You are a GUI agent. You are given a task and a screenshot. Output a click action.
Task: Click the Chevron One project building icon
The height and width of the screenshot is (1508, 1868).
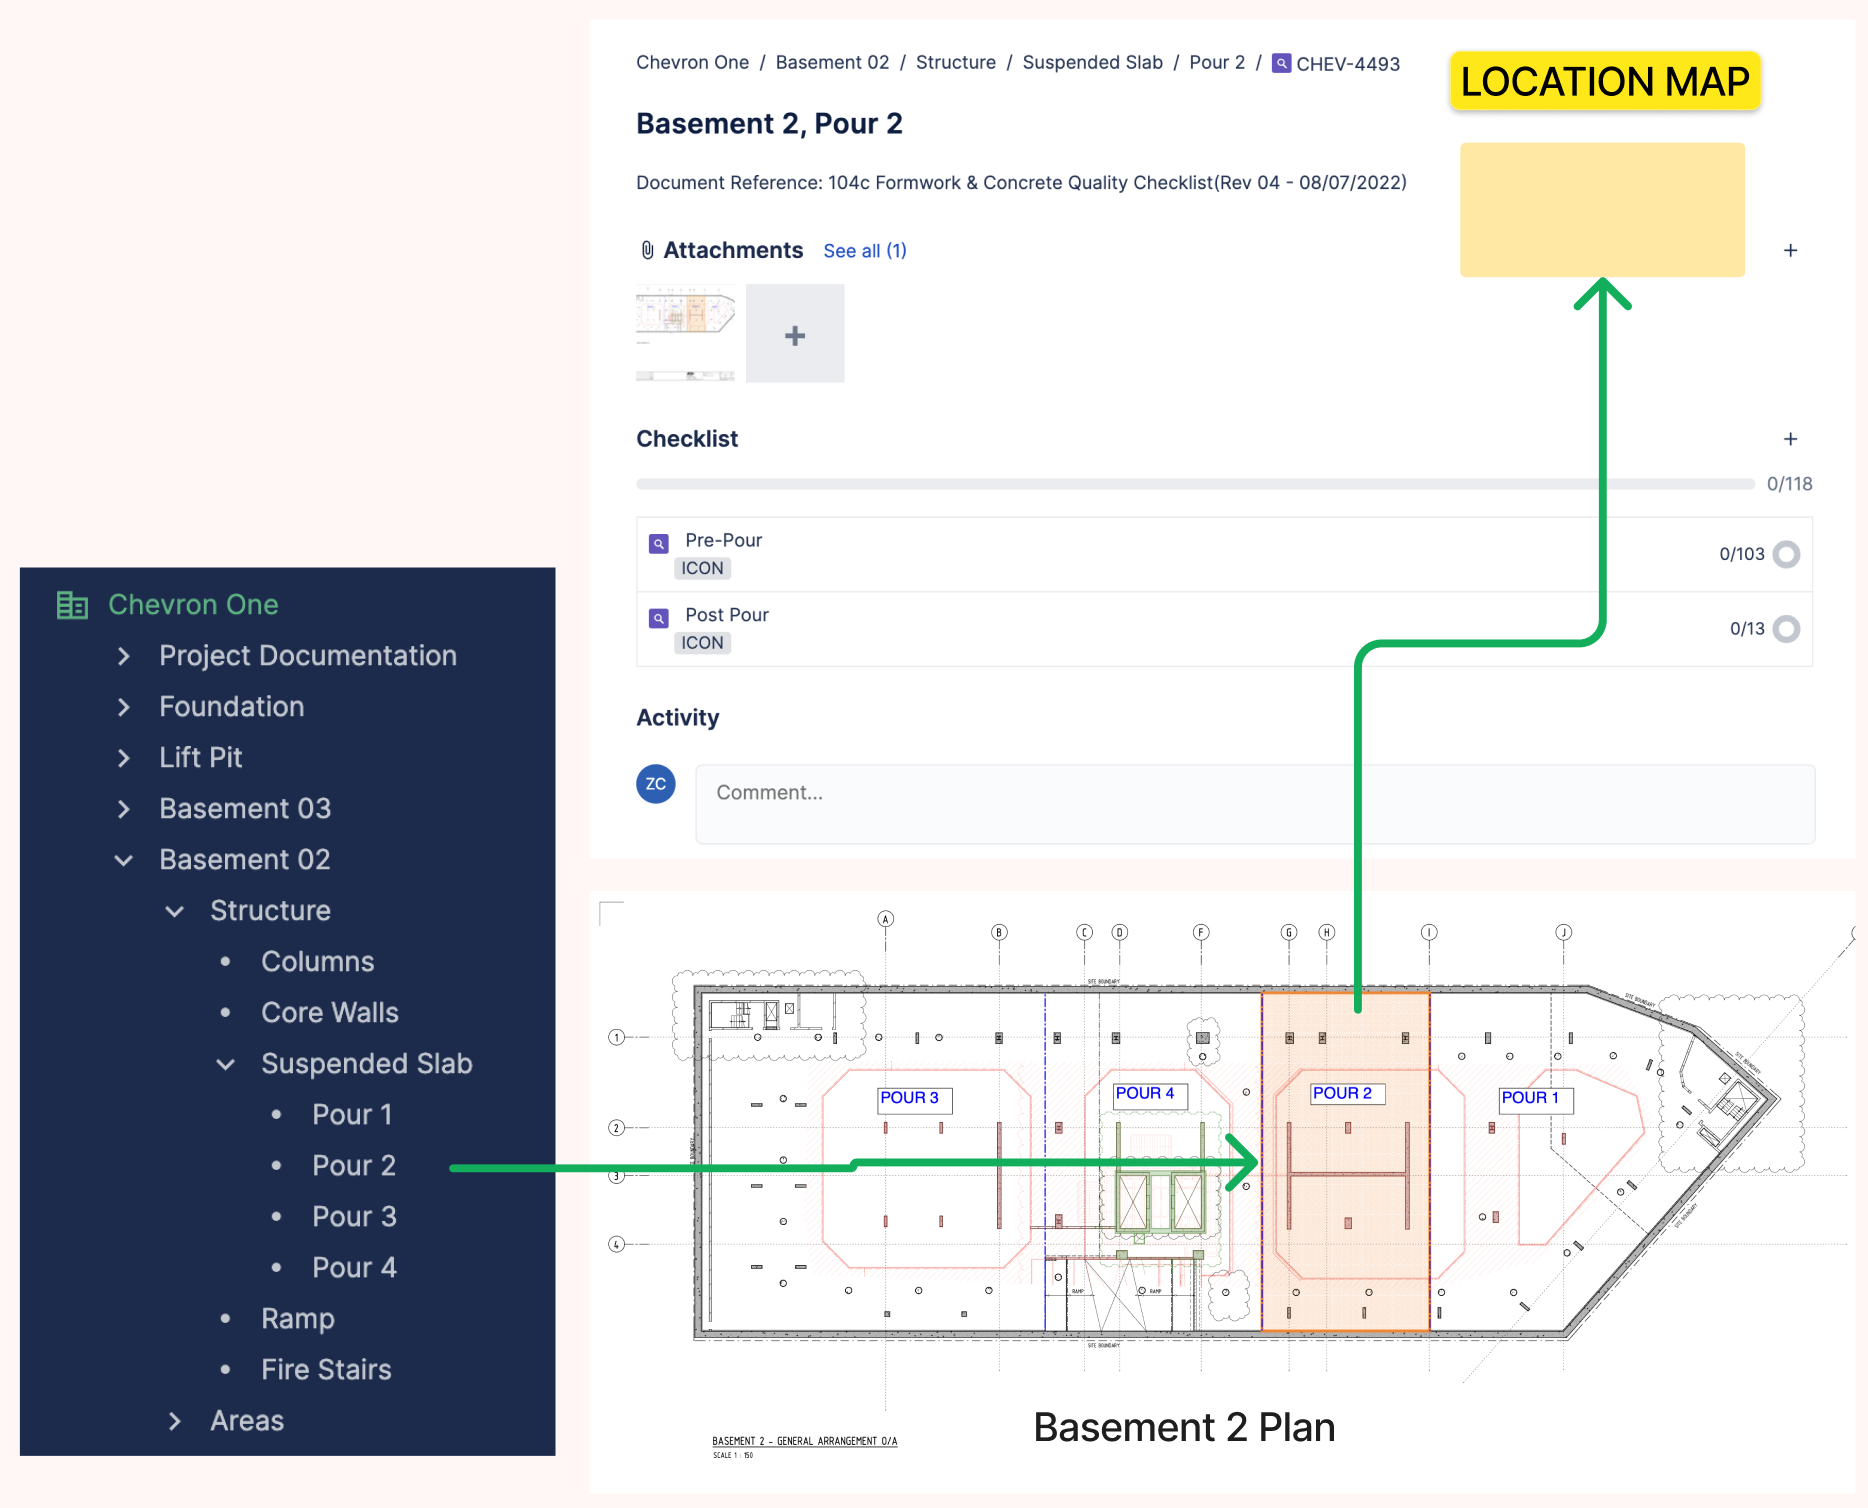click(x=72, y=605)
